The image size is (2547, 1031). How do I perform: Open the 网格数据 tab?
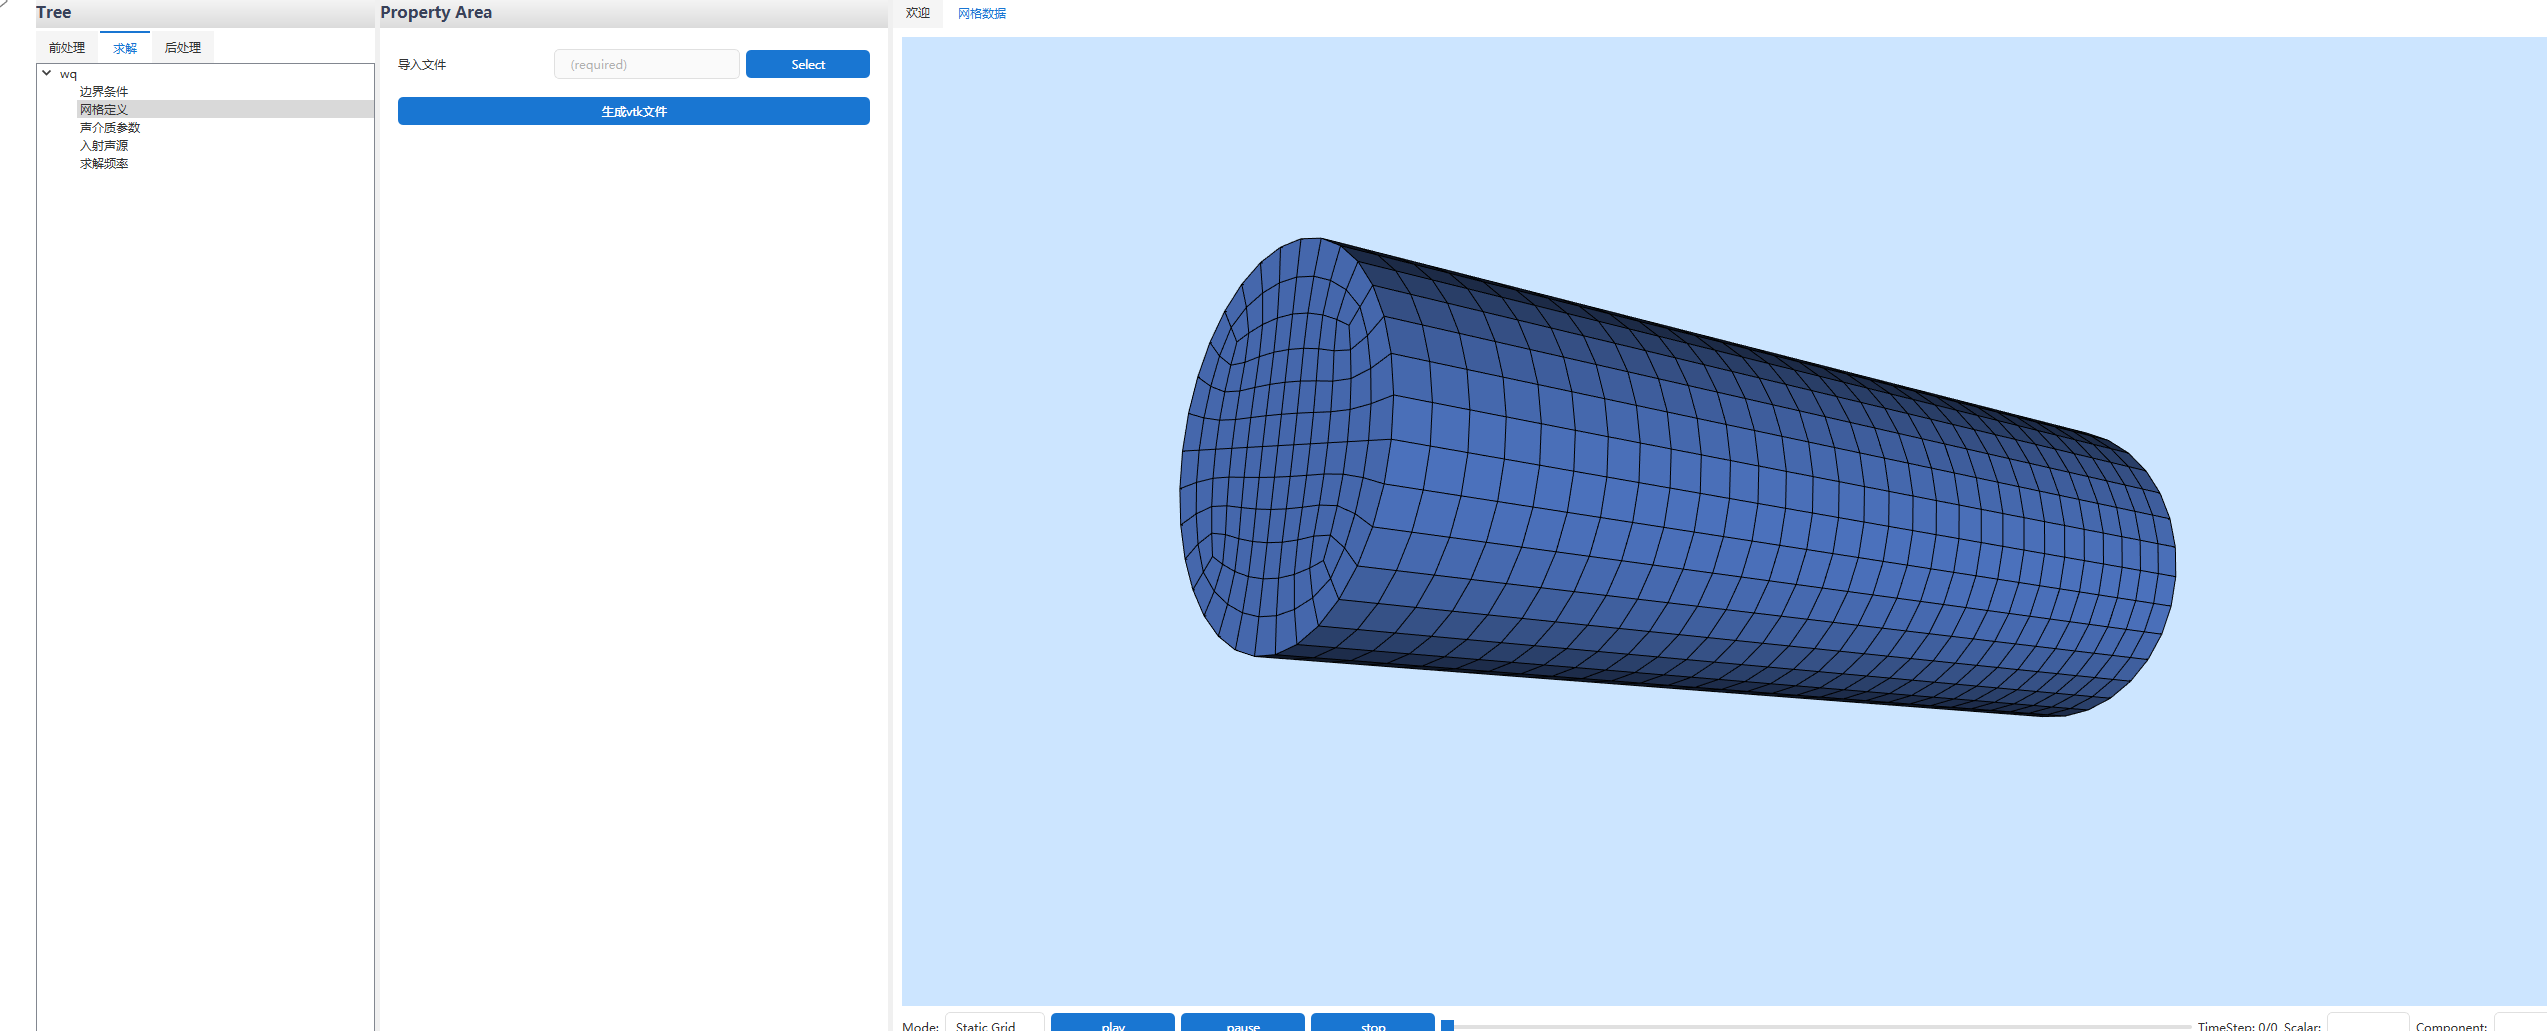coord(982,13)
